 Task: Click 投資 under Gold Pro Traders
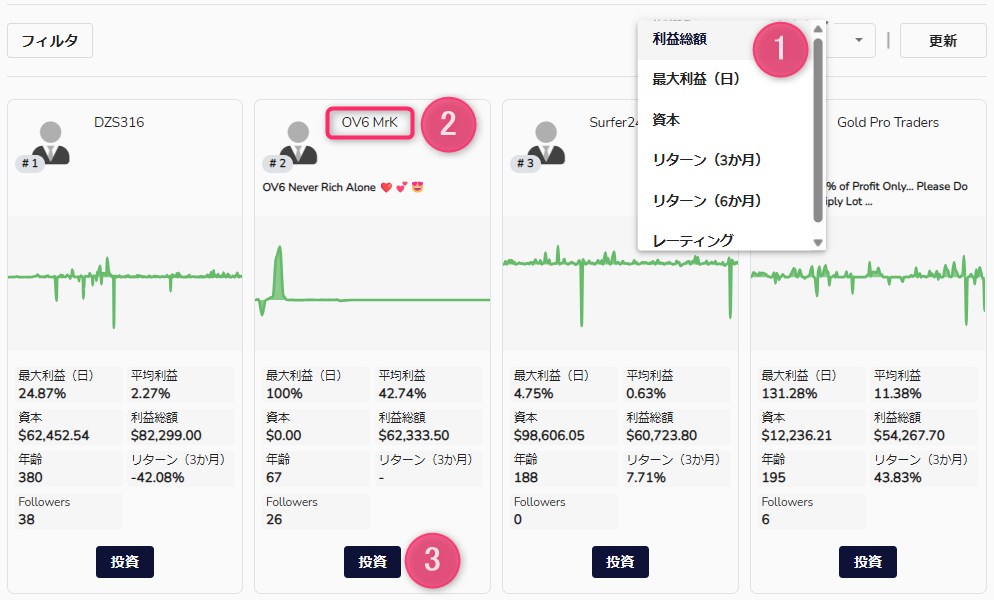[866, 562]
